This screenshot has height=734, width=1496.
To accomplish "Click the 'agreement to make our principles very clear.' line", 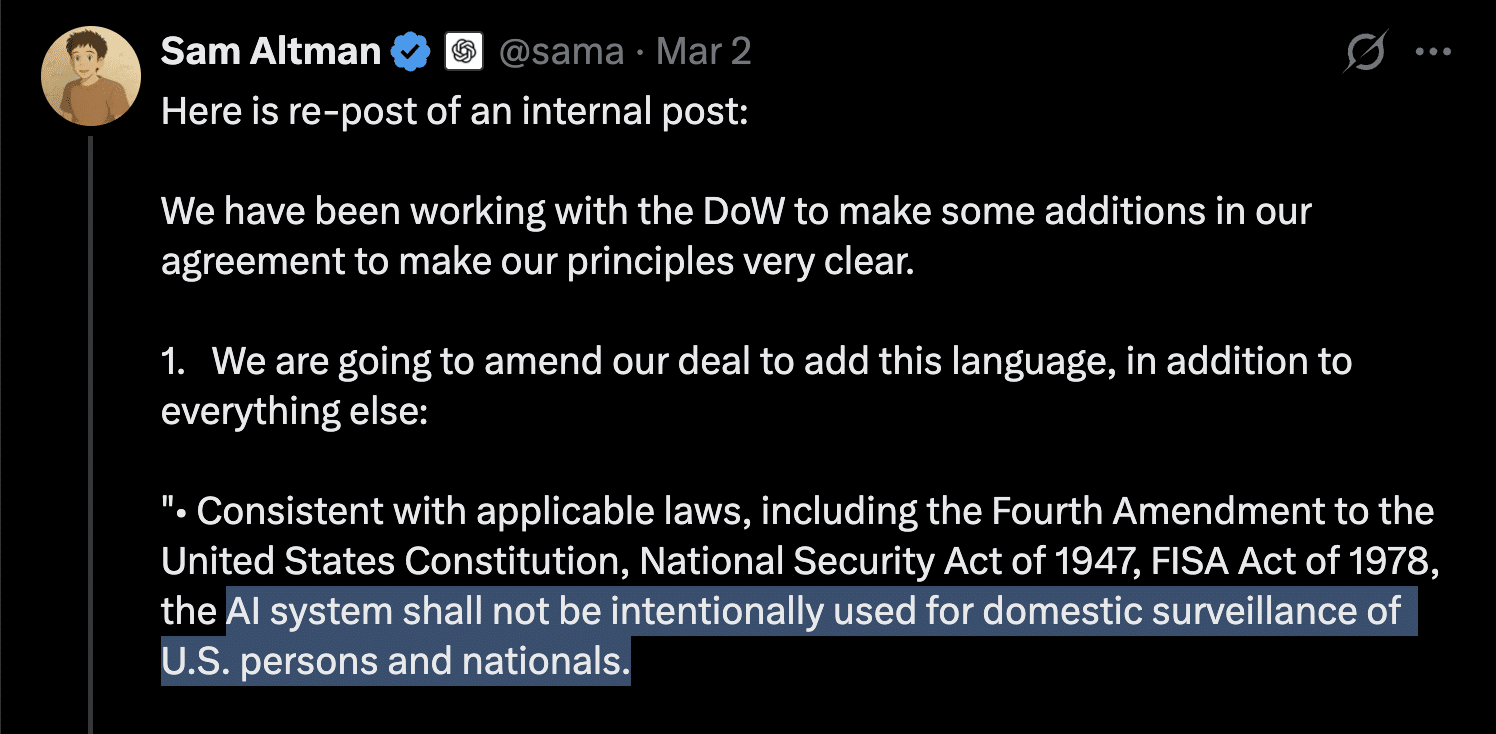I will 537,261.
